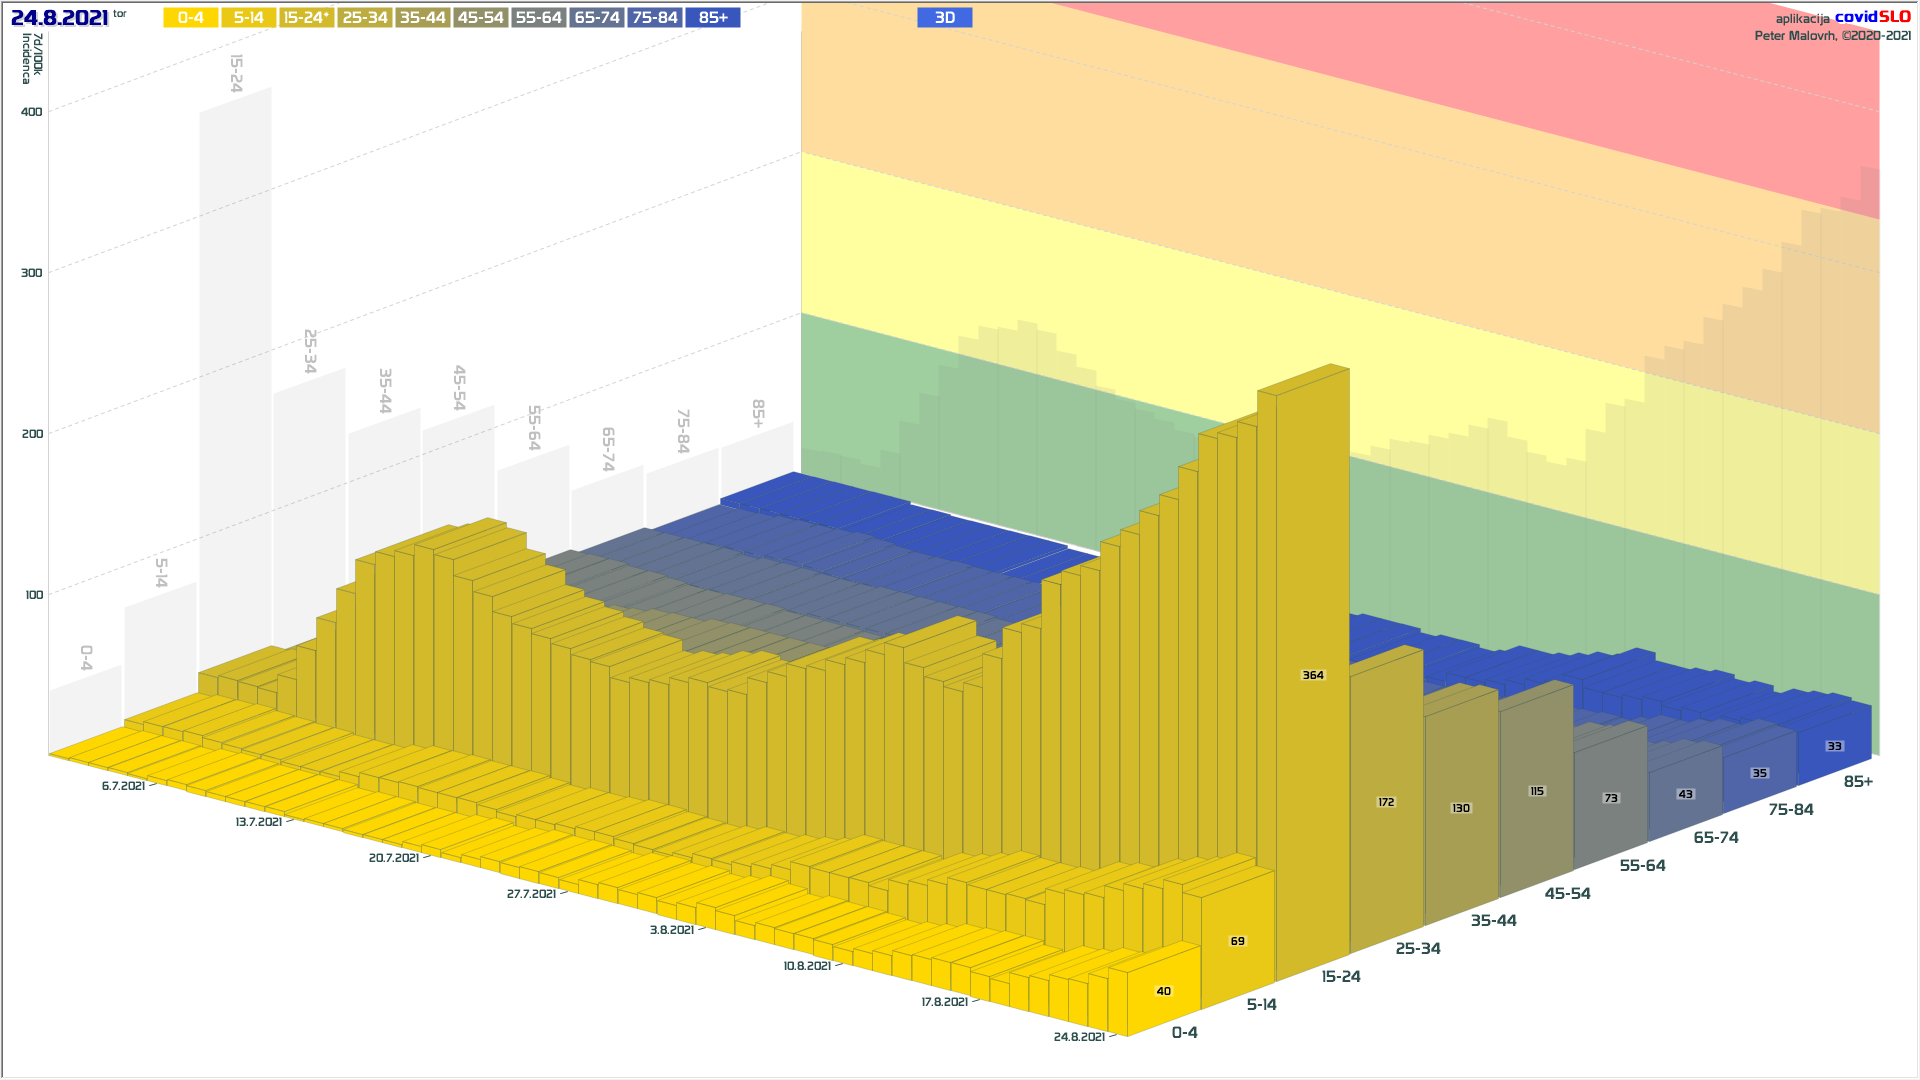Switch the 3D view button

point(944,18)
